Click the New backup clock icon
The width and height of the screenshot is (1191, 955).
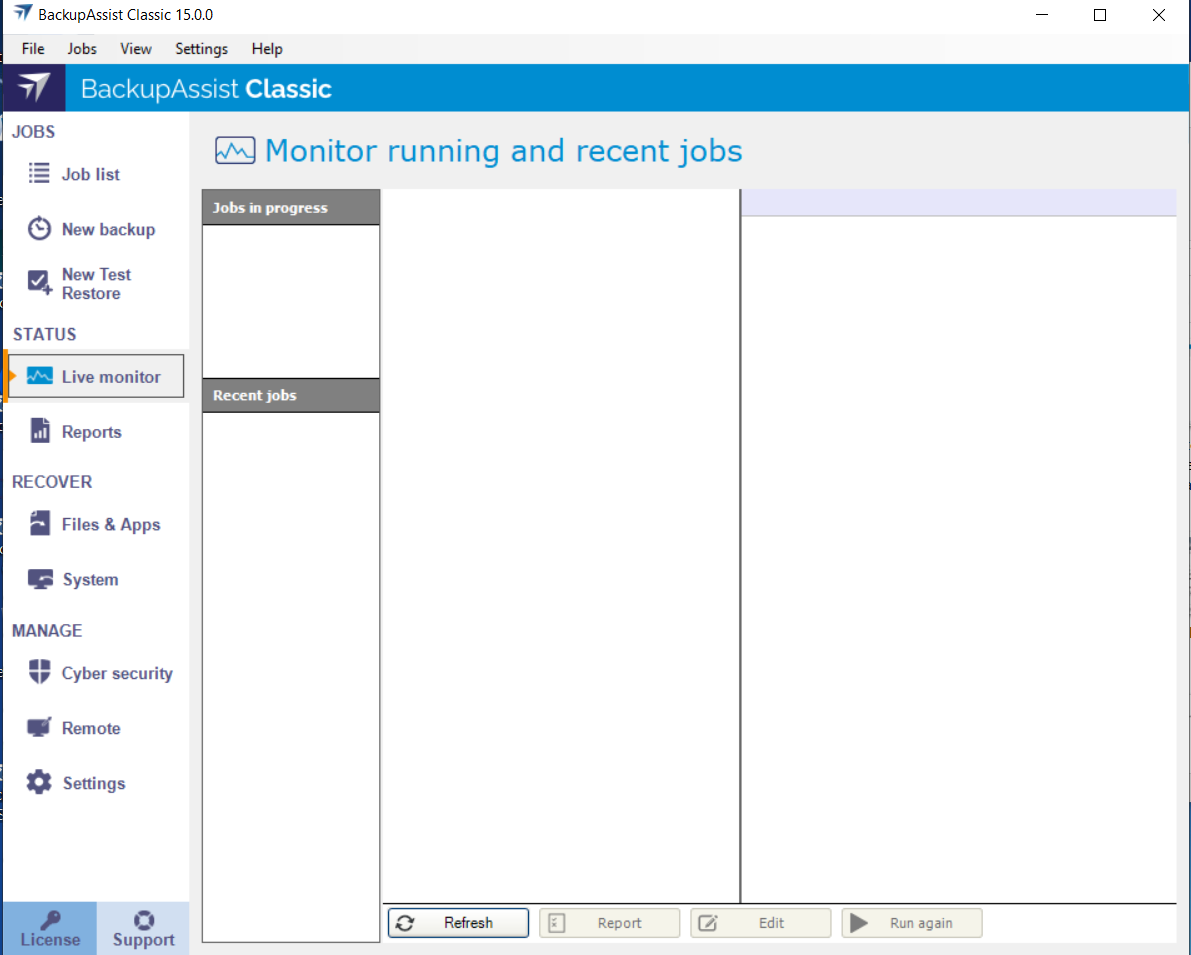(x=39, y=229)
